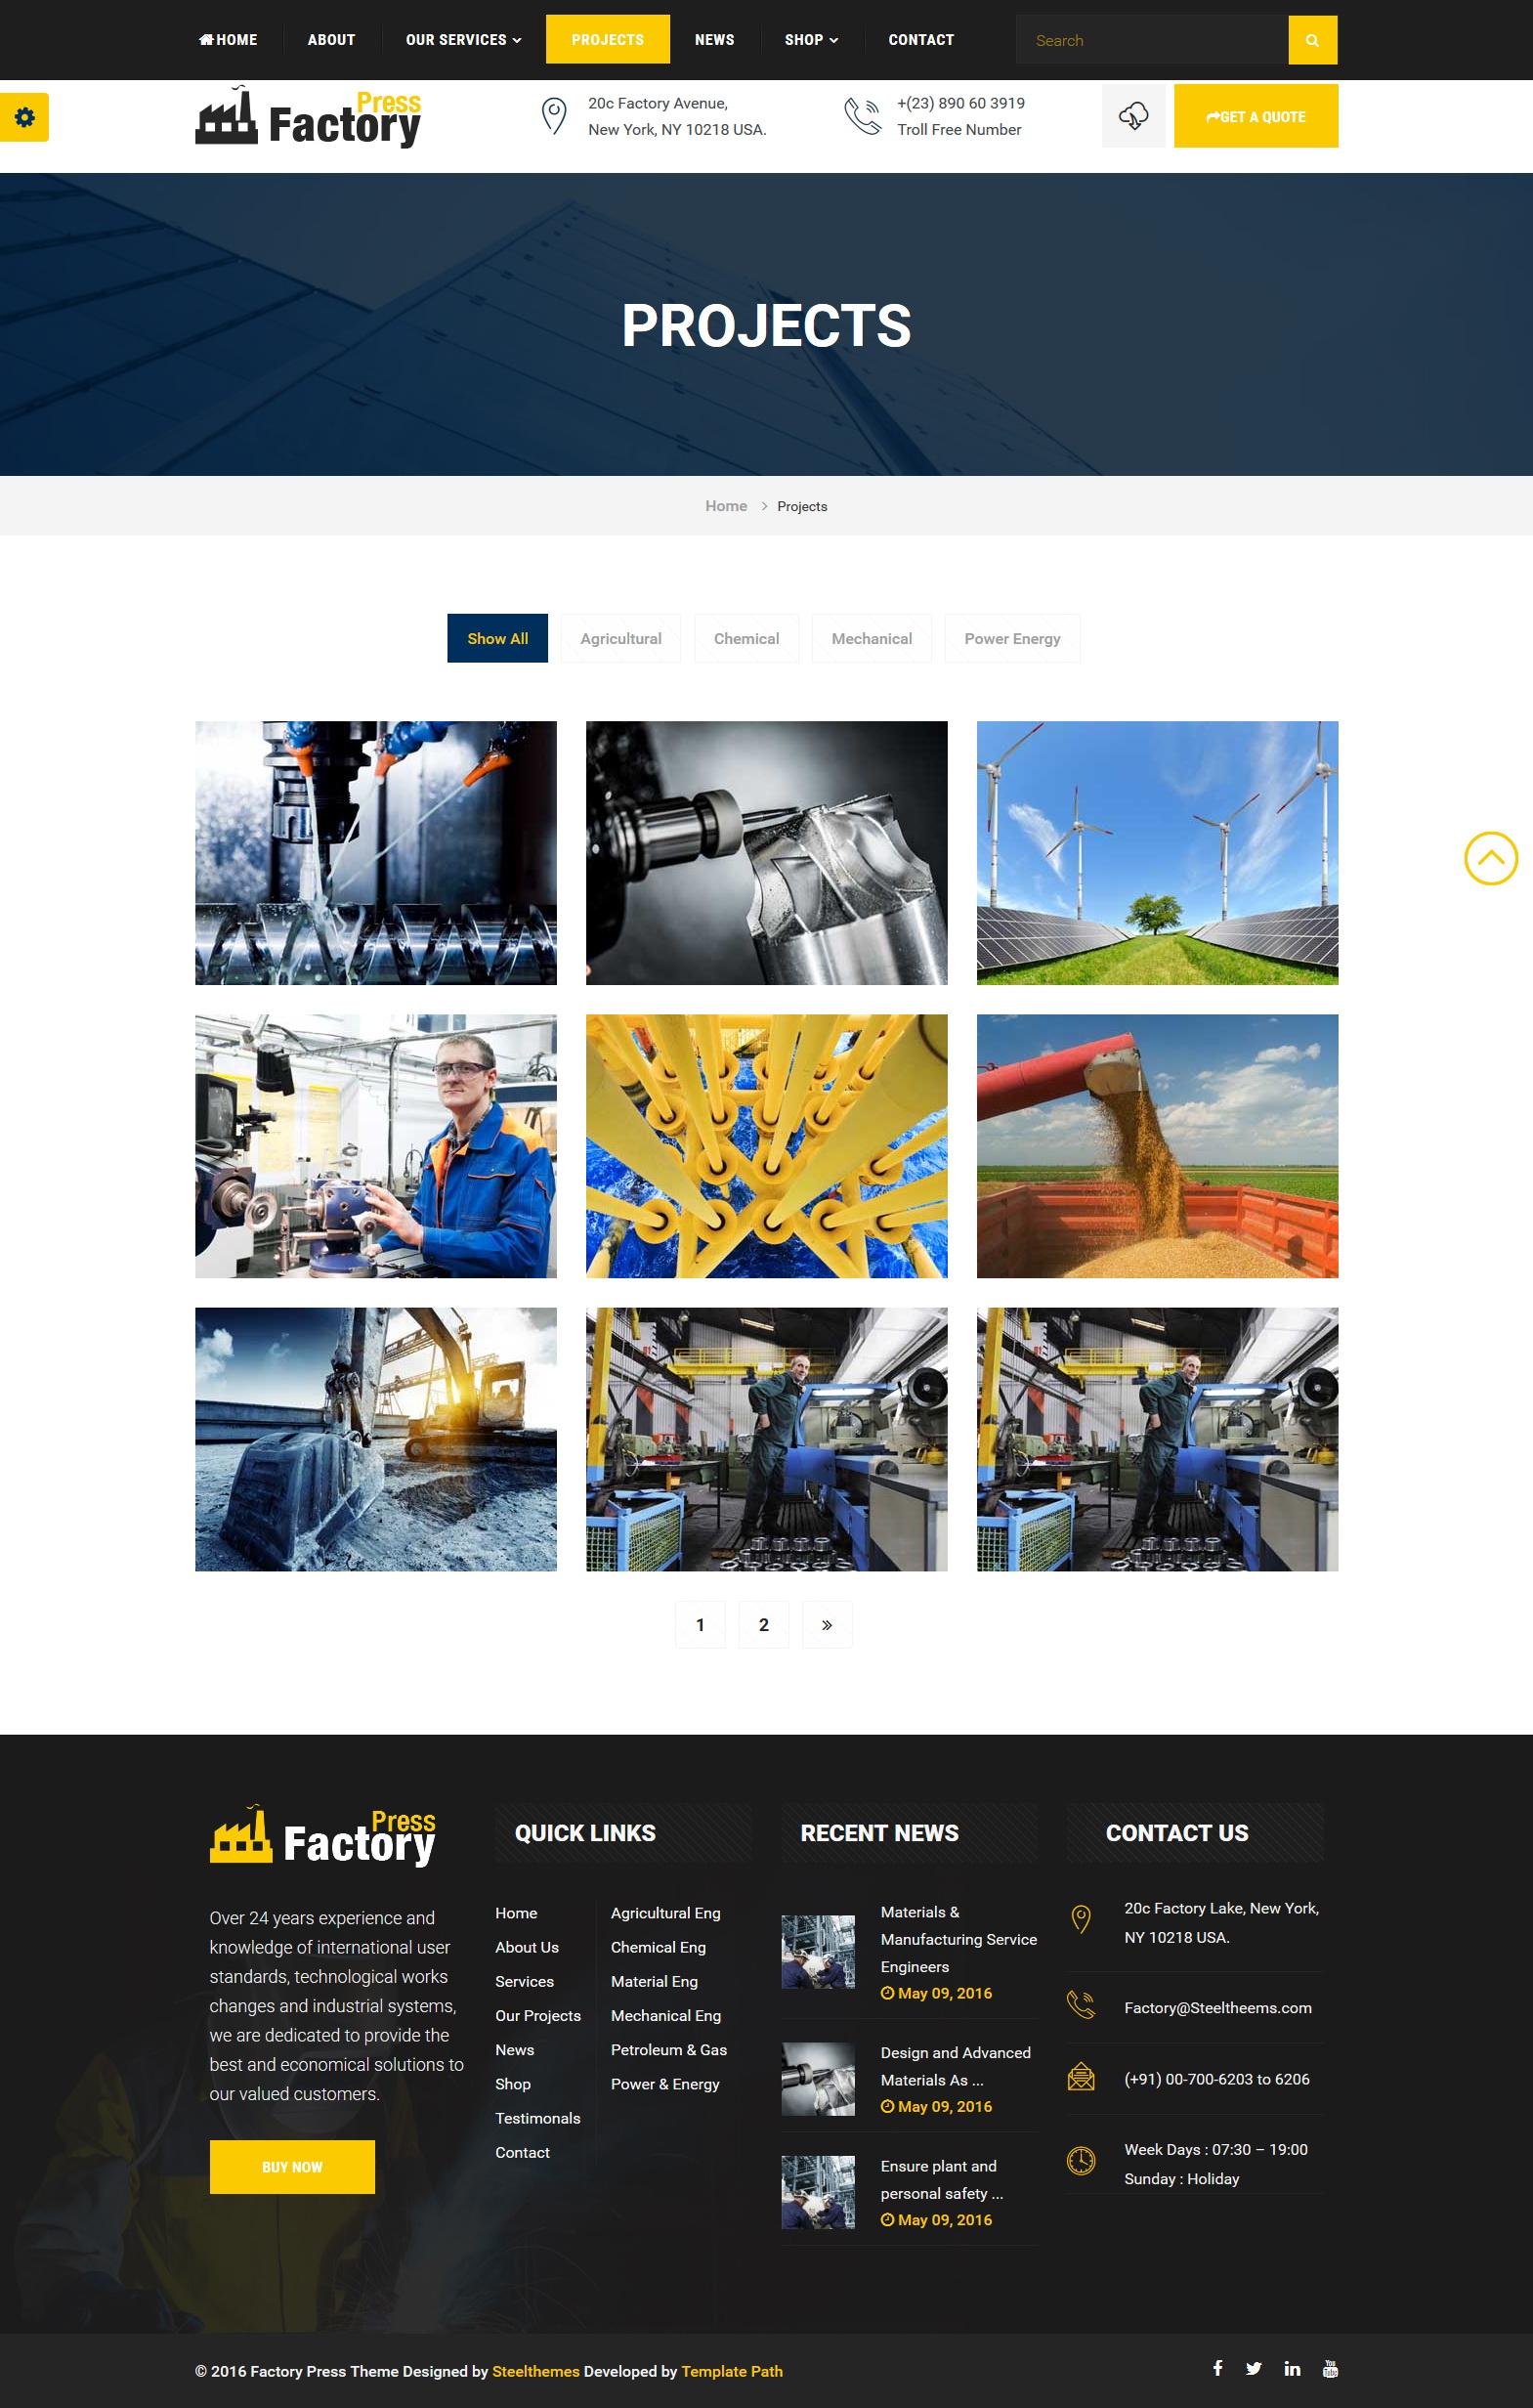Click the footer phone icon

click(x=1081, y=2005)
